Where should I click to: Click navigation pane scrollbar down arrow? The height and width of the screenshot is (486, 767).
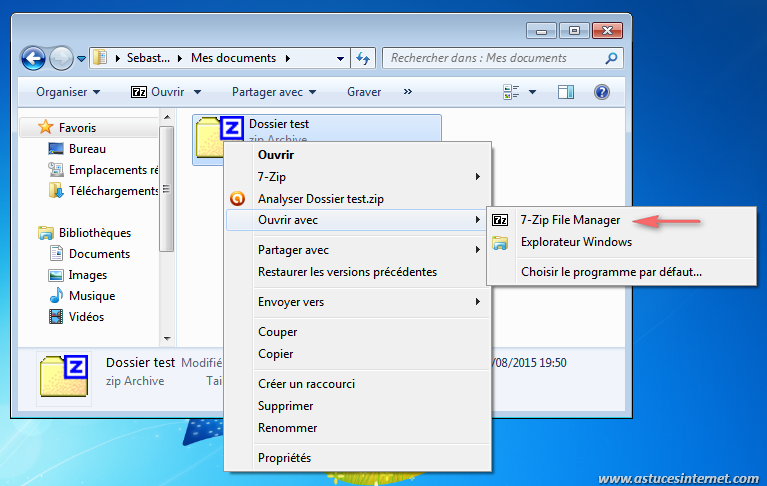tap(167, 338)
